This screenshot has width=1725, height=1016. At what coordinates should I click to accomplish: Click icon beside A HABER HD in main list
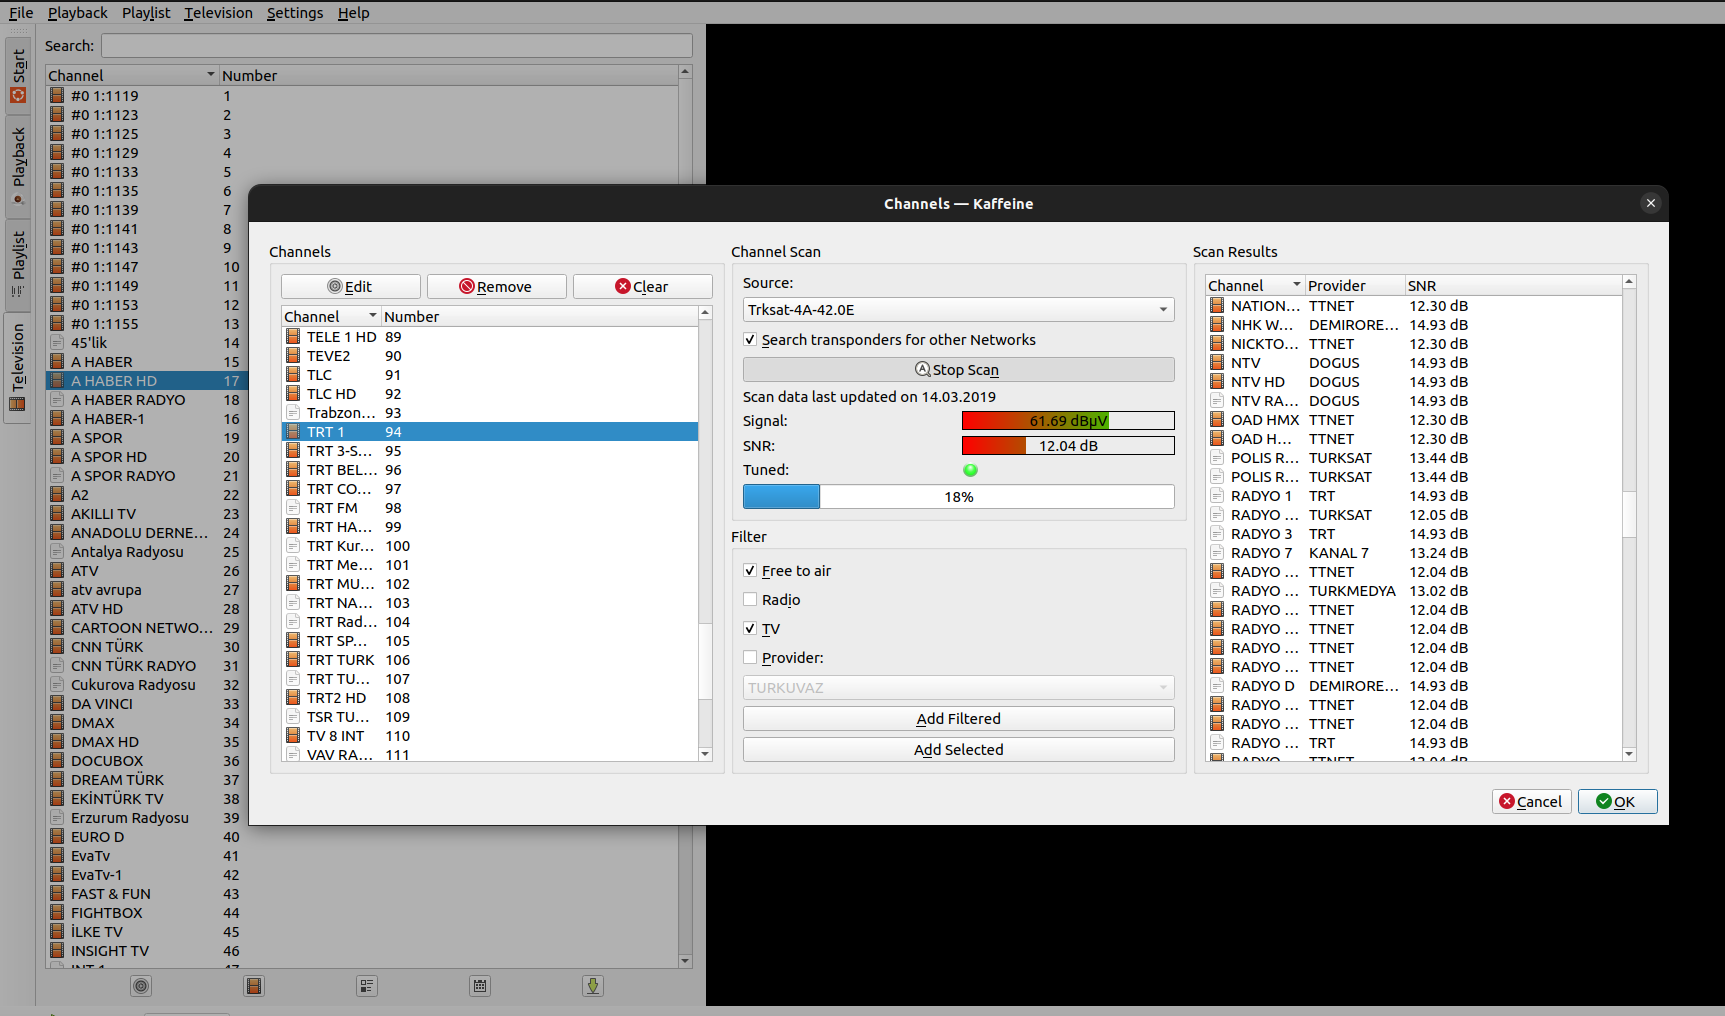[x=57, y=381]
